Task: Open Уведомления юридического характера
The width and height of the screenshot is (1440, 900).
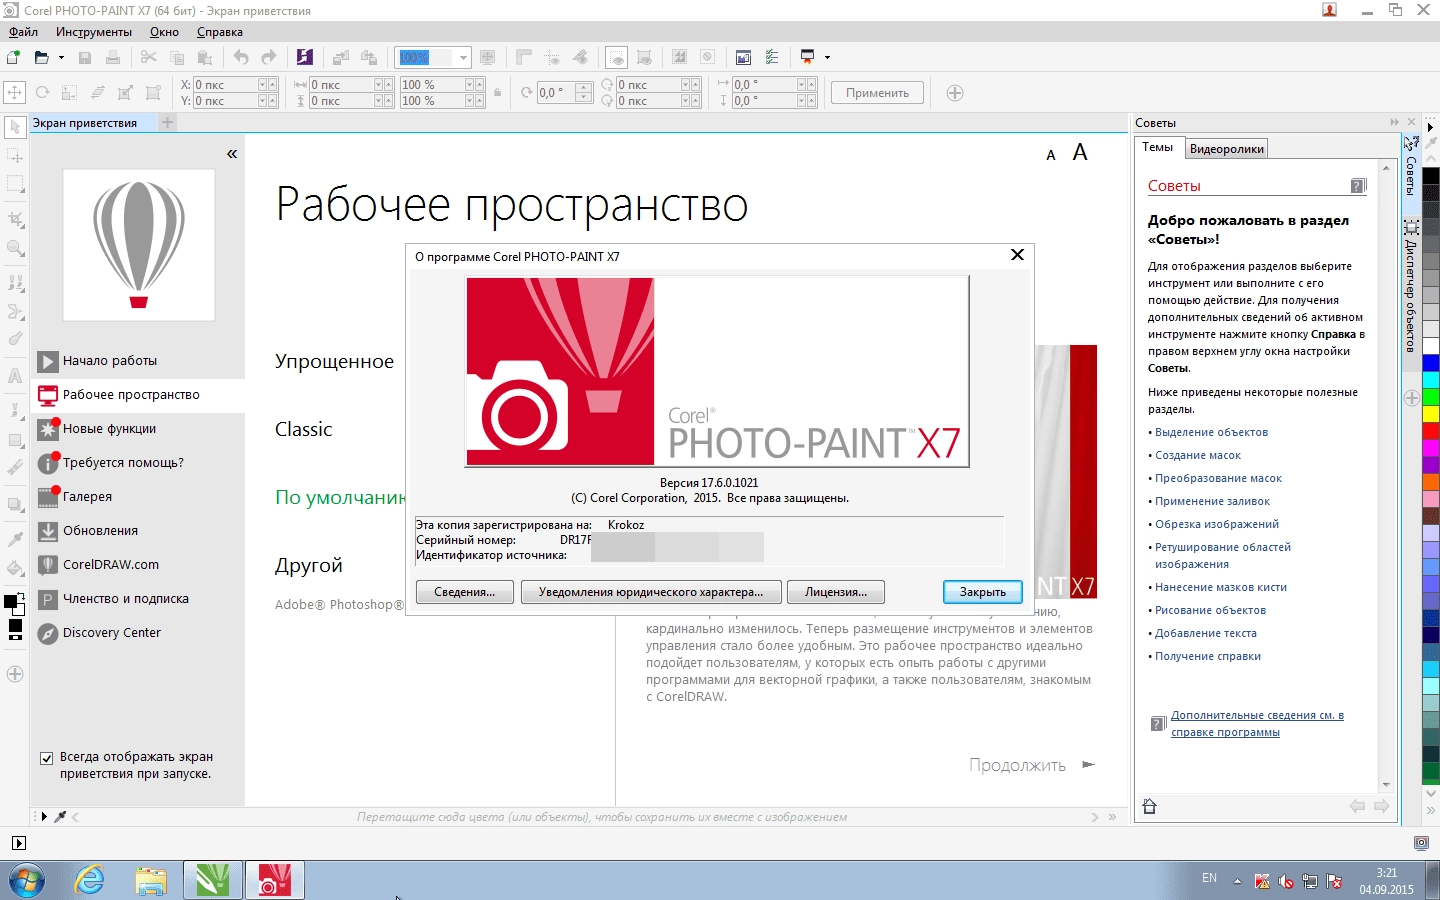Action: (650, 592)
